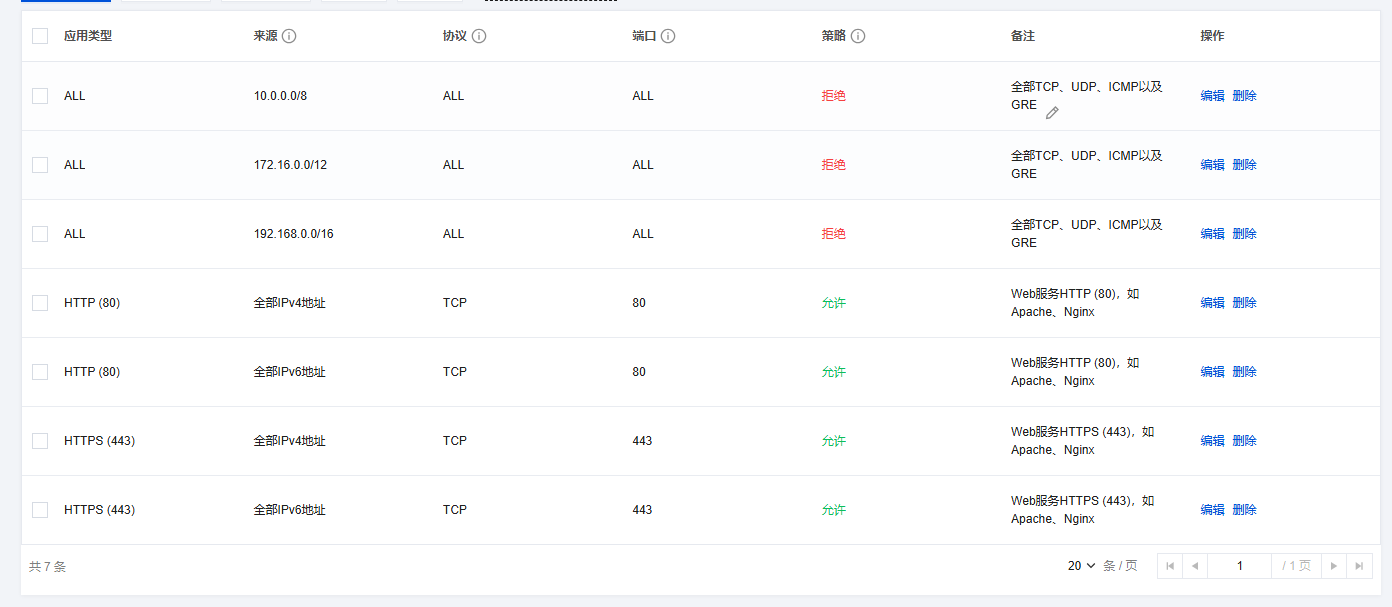Jump to the last page arrow
Image resolution: width=1392 pixels, height=607 pixels.
pos(1359,566)
